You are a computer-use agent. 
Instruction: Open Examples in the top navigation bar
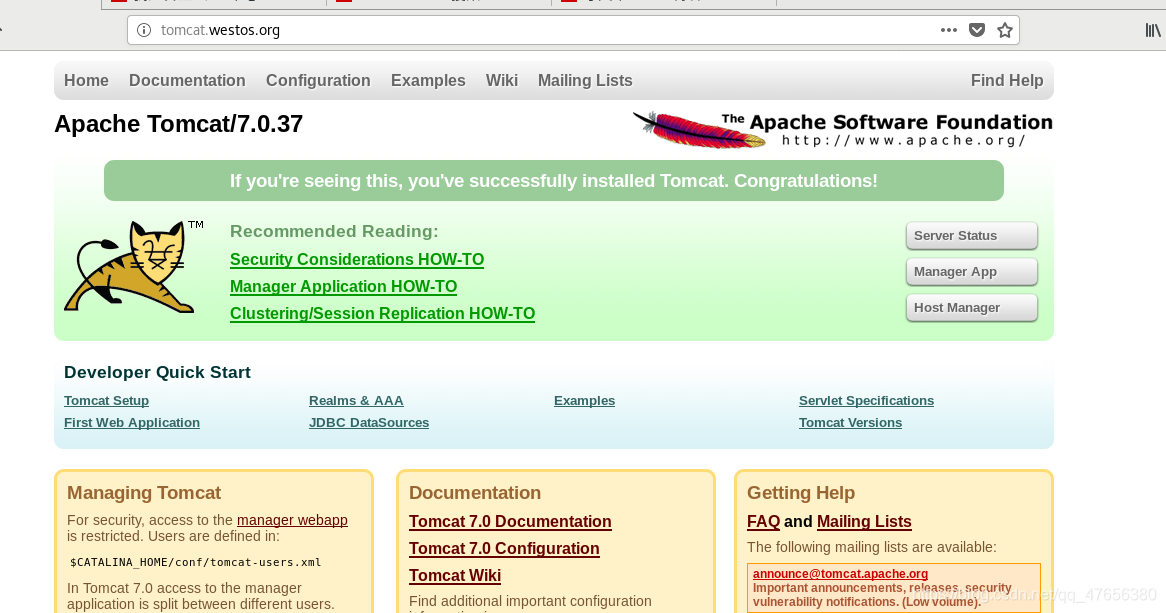428,80
